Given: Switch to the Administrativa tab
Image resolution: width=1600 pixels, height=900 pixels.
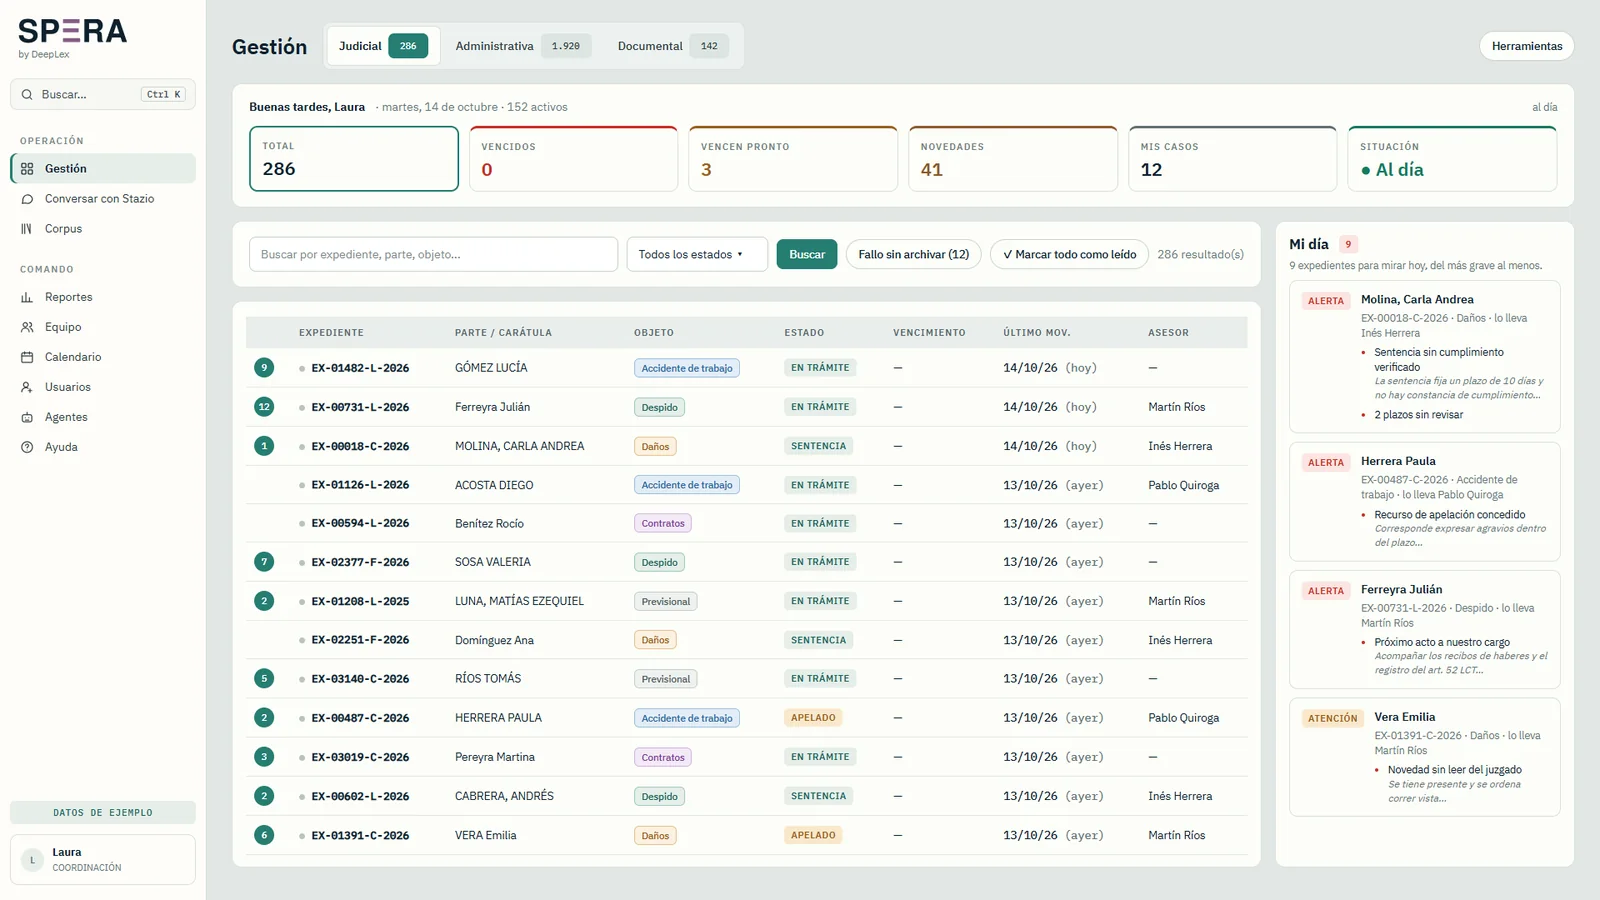Looking at the screenshot, I should click(523, 46).
